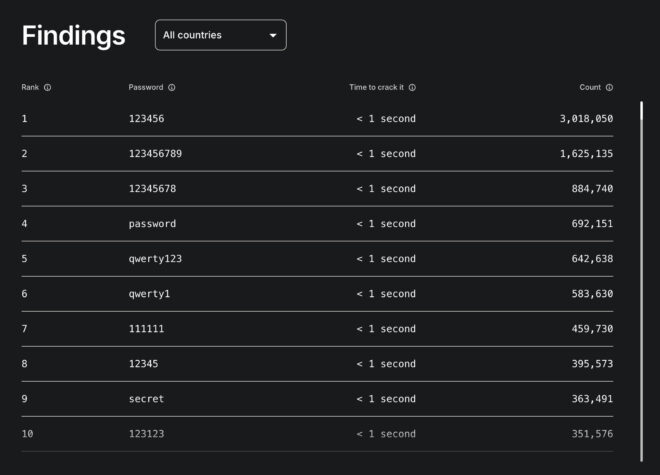
Task: Click info icon next to Time to crack it
Action: click(x=412, y=88)
